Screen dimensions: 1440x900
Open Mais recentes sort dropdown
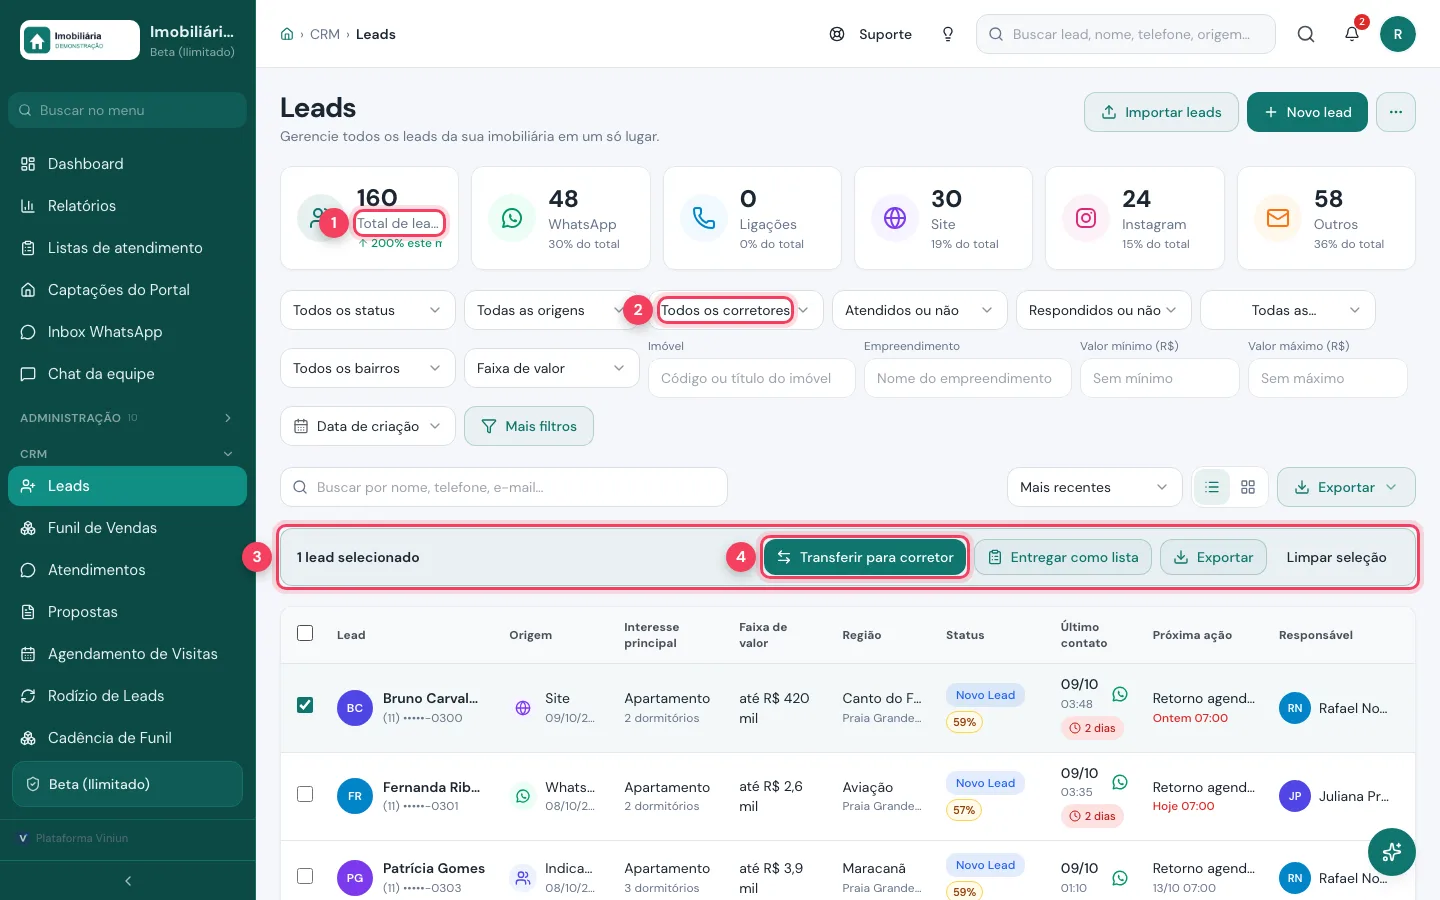(x=1094, y=487)
